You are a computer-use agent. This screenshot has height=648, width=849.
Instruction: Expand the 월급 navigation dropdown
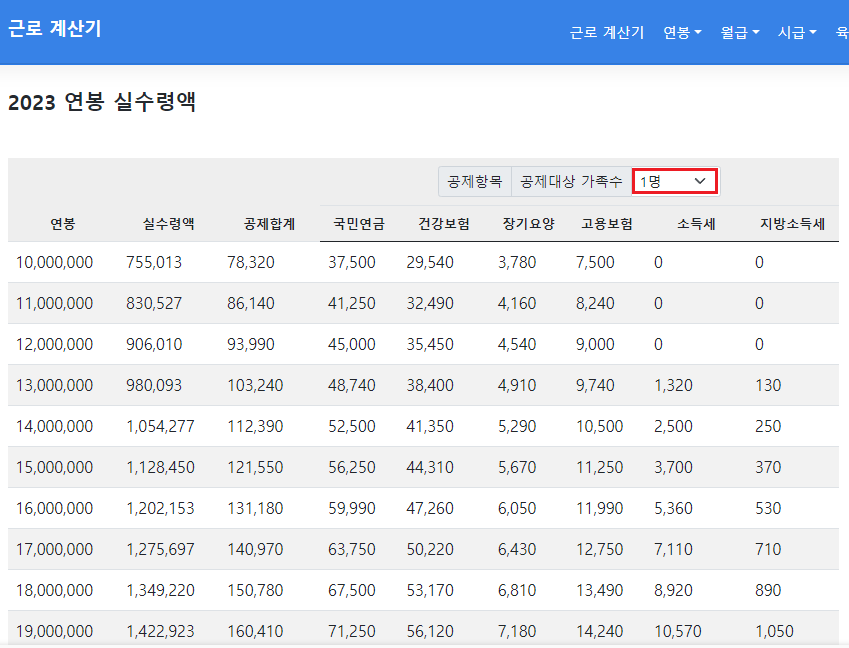[739, 31]
